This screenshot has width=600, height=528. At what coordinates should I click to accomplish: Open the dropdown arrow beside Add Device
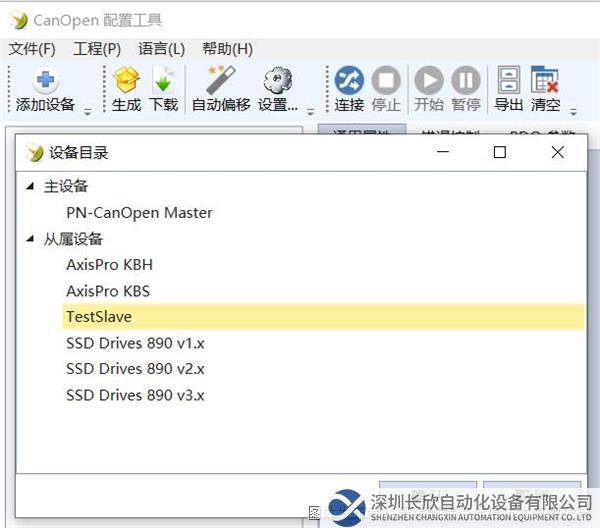(87, 110)
